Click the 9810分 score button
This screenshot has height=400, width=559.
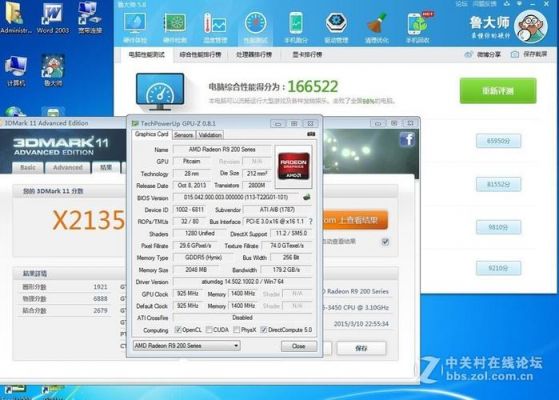(498, 227)
